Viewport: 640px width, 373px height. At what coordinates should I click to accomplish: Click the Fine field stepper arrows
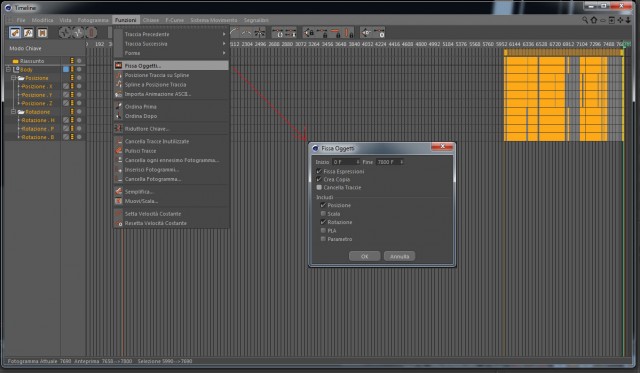coord(402,162)
